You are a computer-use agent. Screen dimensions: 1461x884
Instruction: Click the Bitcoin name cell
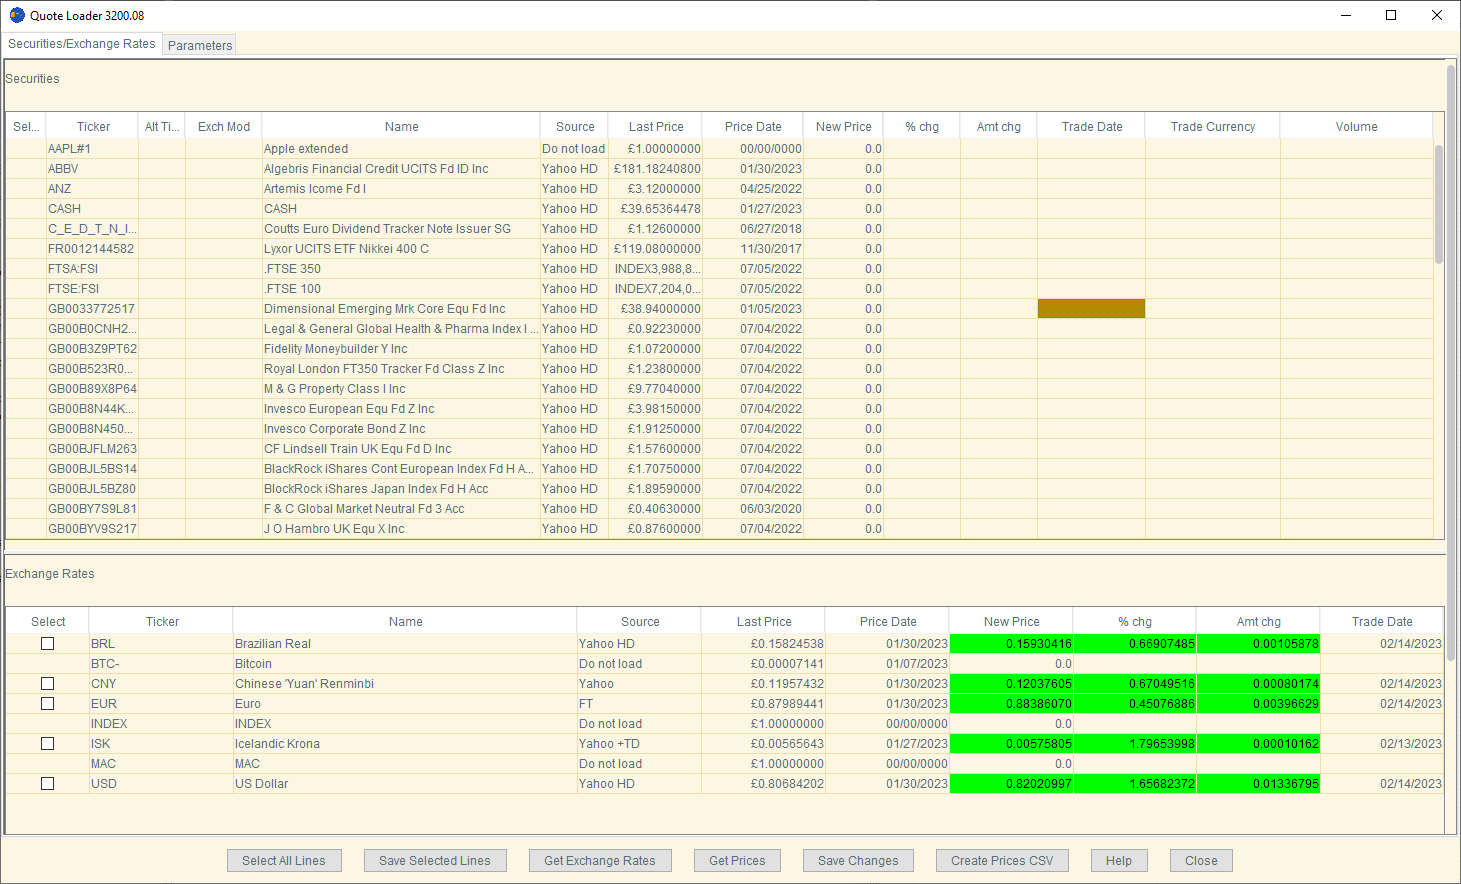click(405, 664)
